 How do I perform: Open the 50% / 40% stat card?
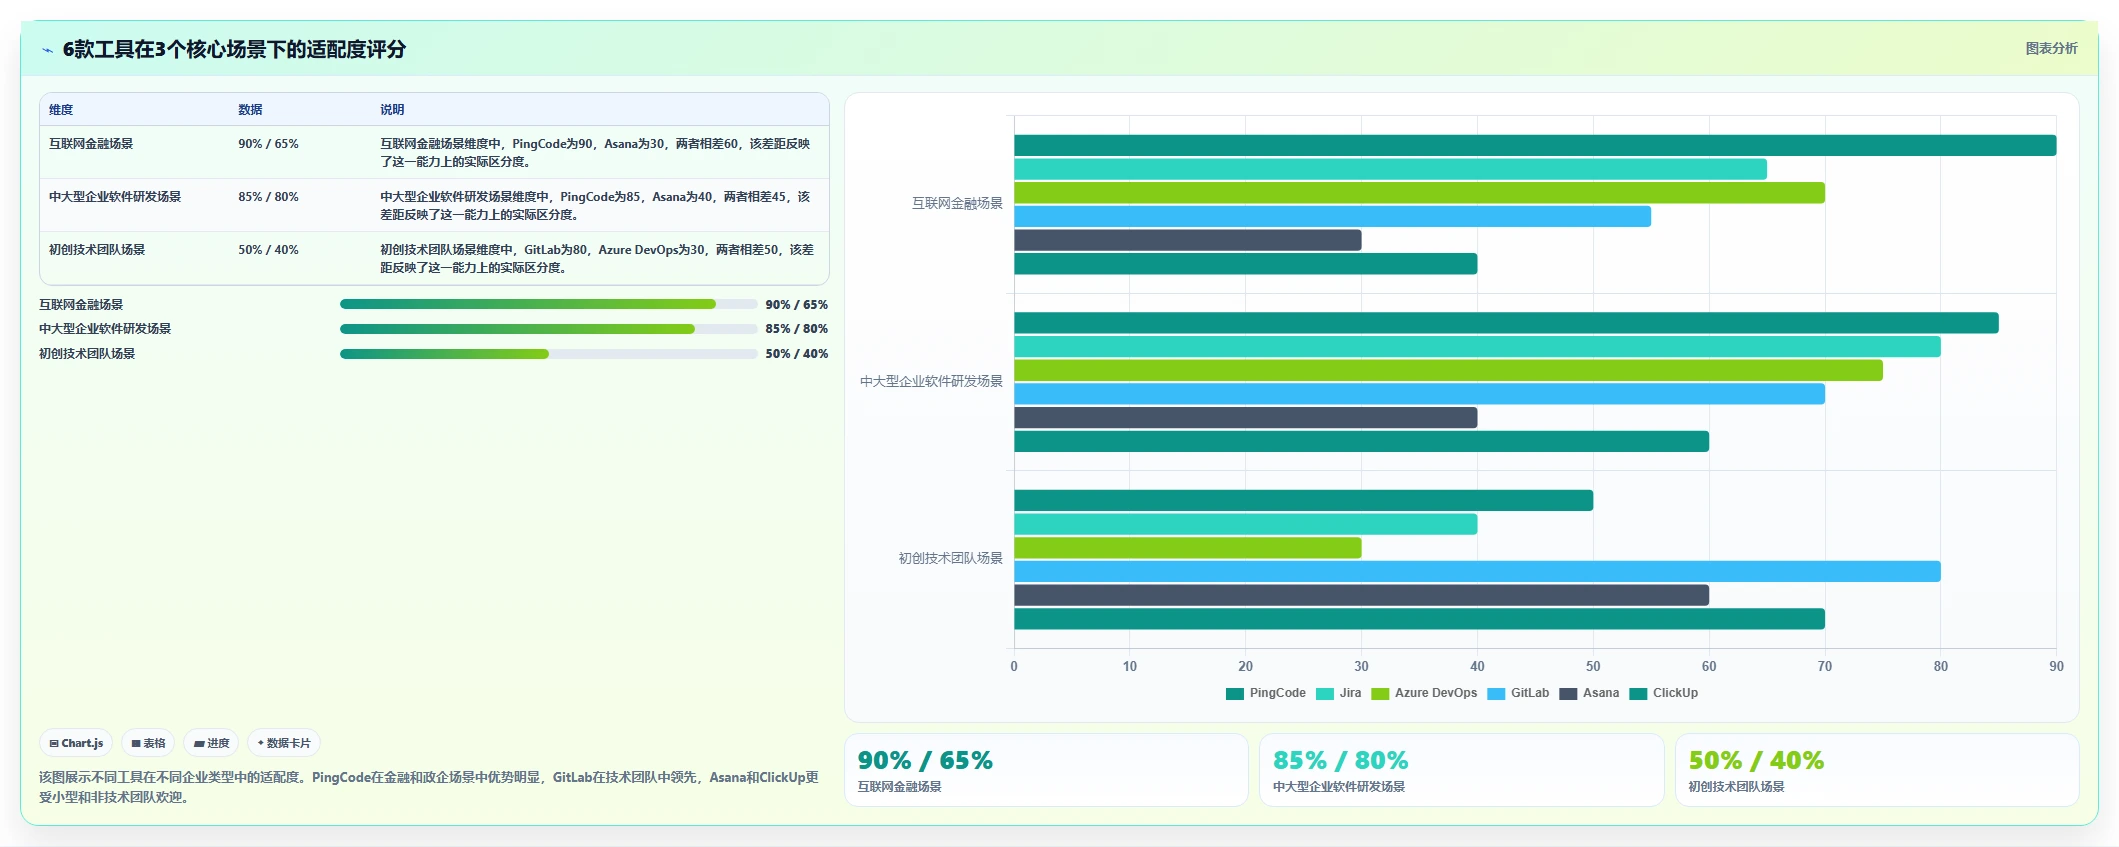point(1877,770)
